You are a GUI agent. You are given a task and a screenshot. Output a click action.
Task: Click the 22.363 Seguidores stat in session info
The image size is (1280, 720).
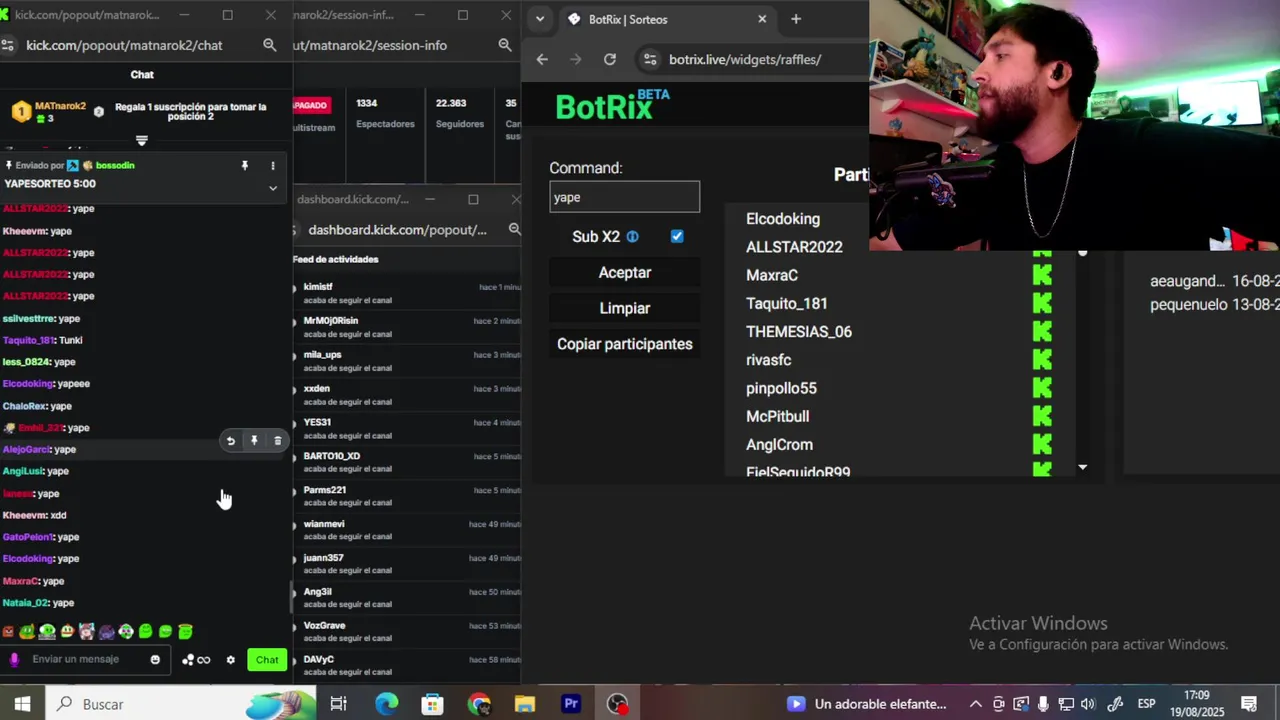pos(459,113)
